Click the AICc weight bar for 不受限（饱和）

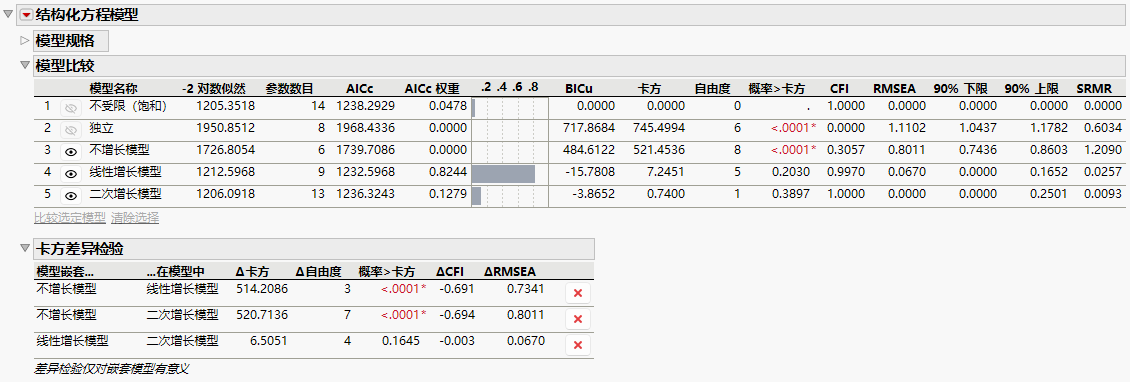click(x=473, y=107)
